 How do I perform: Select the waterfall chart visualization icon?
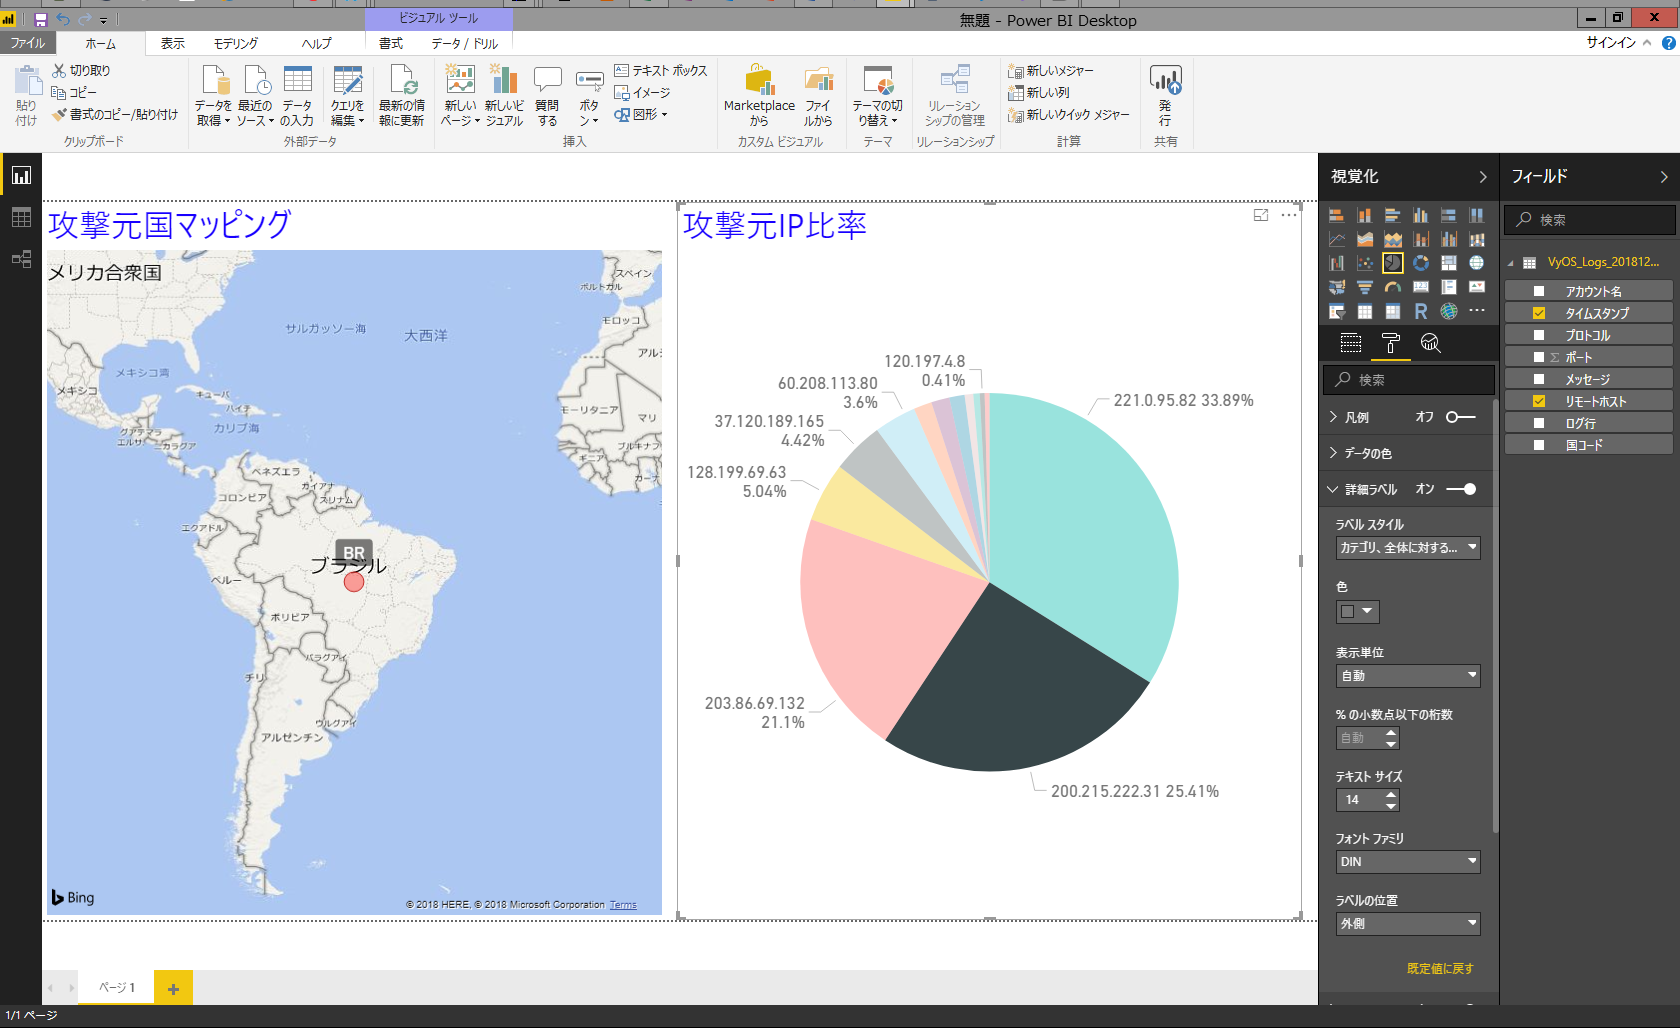(x=1337, y=263)
